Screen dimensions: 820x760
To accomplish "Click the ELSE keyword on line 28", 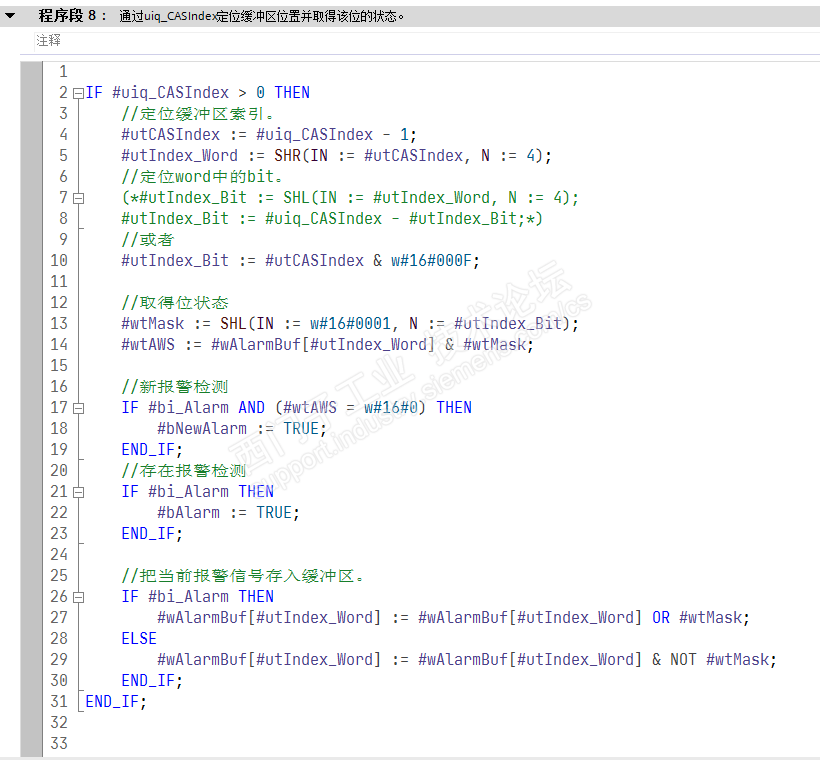I will [139, 639].
